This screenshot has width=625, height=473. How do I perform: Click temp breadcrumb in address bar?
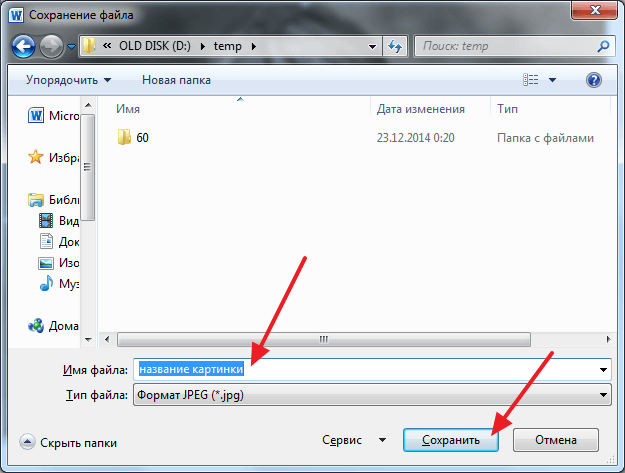point(228,46)
